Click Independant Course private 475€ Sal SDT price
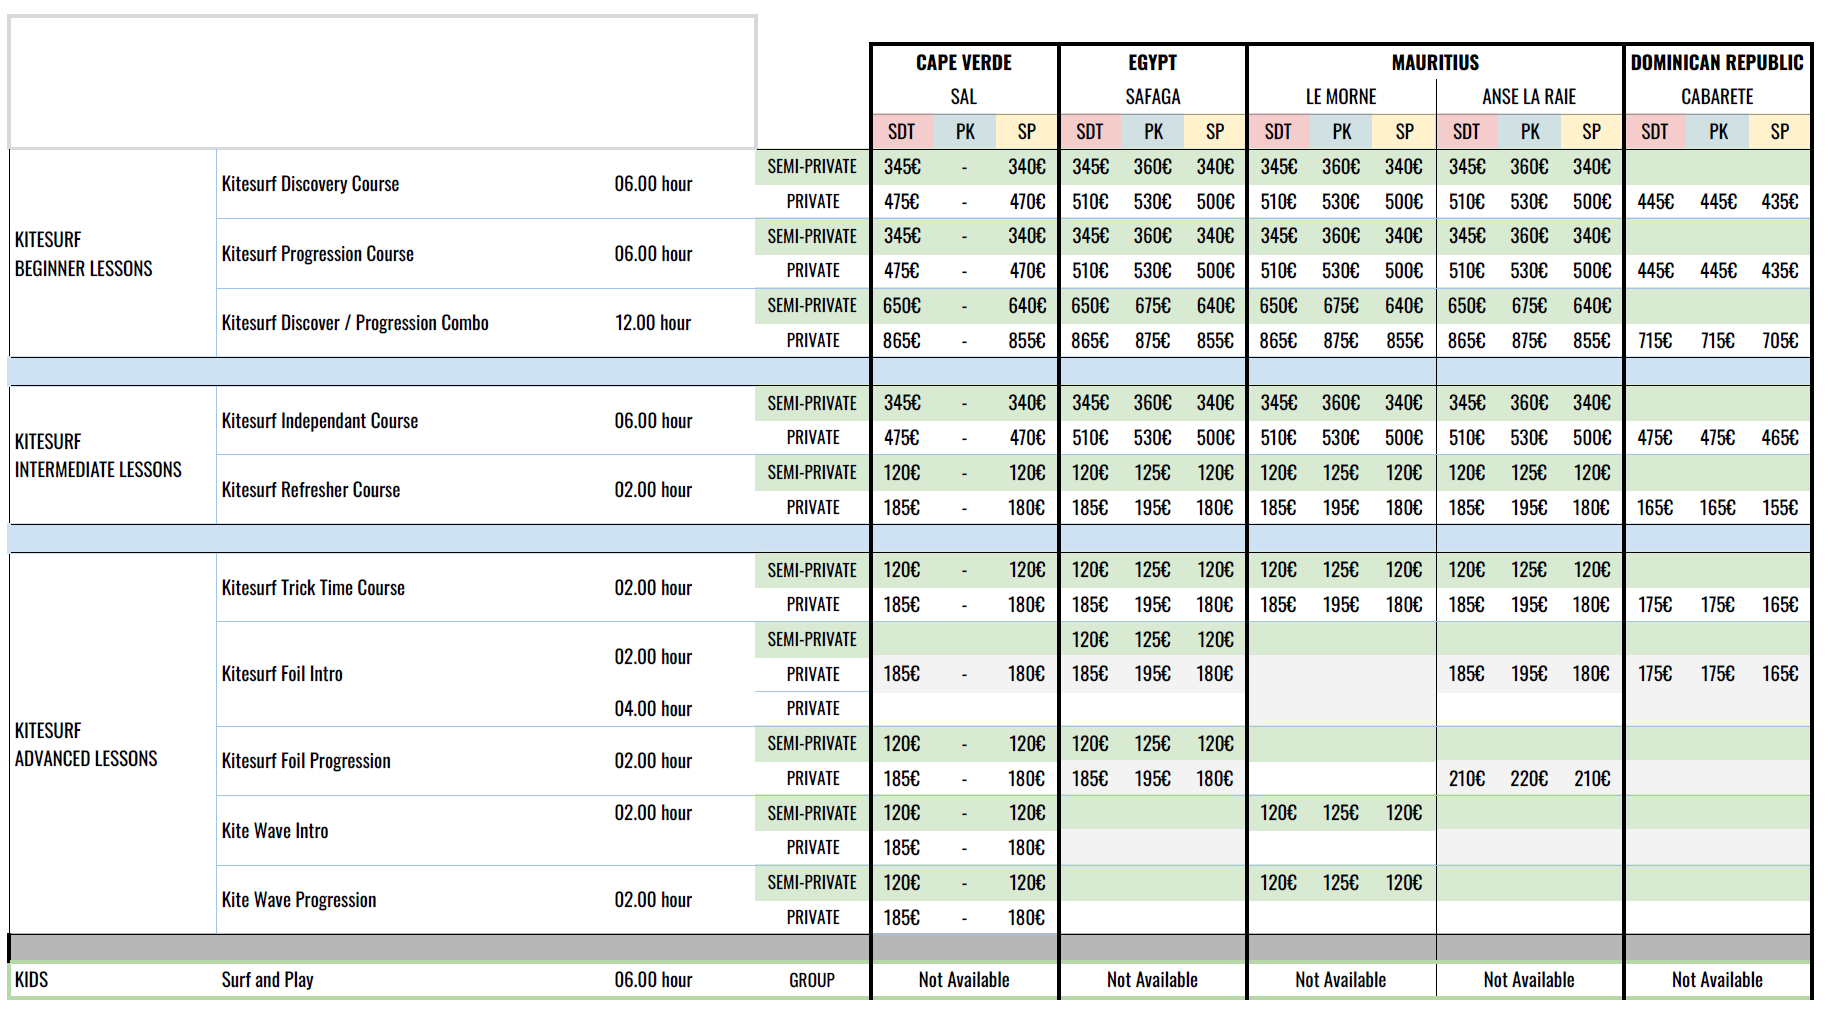Image resolution: width=1833 pixels, height=1015 pixels. [902, 438]
